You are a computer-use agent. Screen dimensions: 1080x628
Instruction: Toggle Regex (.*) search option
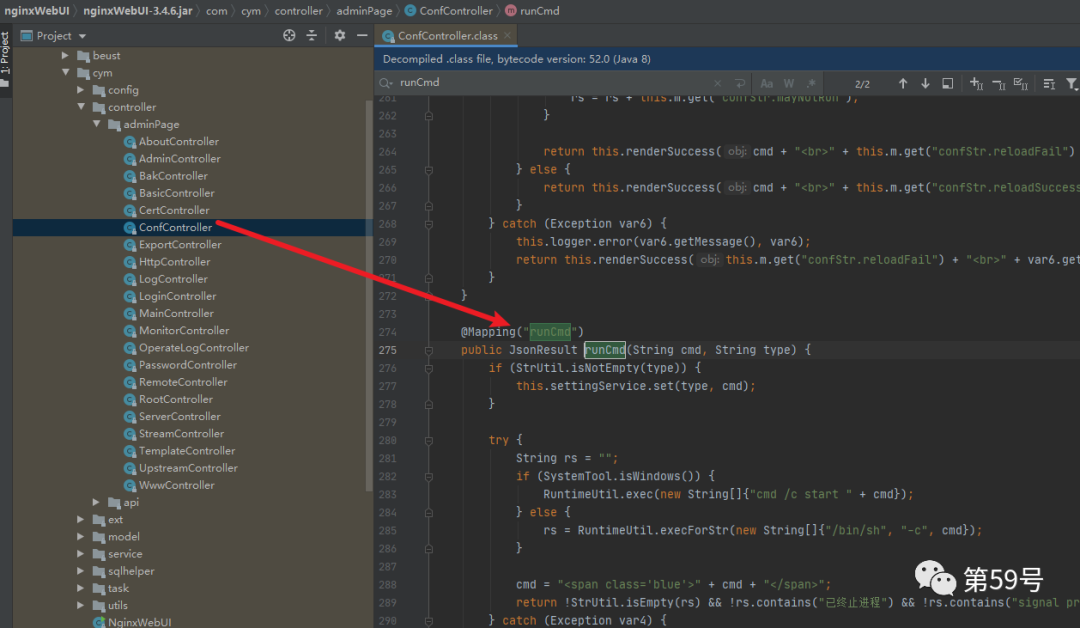(811, 83)
